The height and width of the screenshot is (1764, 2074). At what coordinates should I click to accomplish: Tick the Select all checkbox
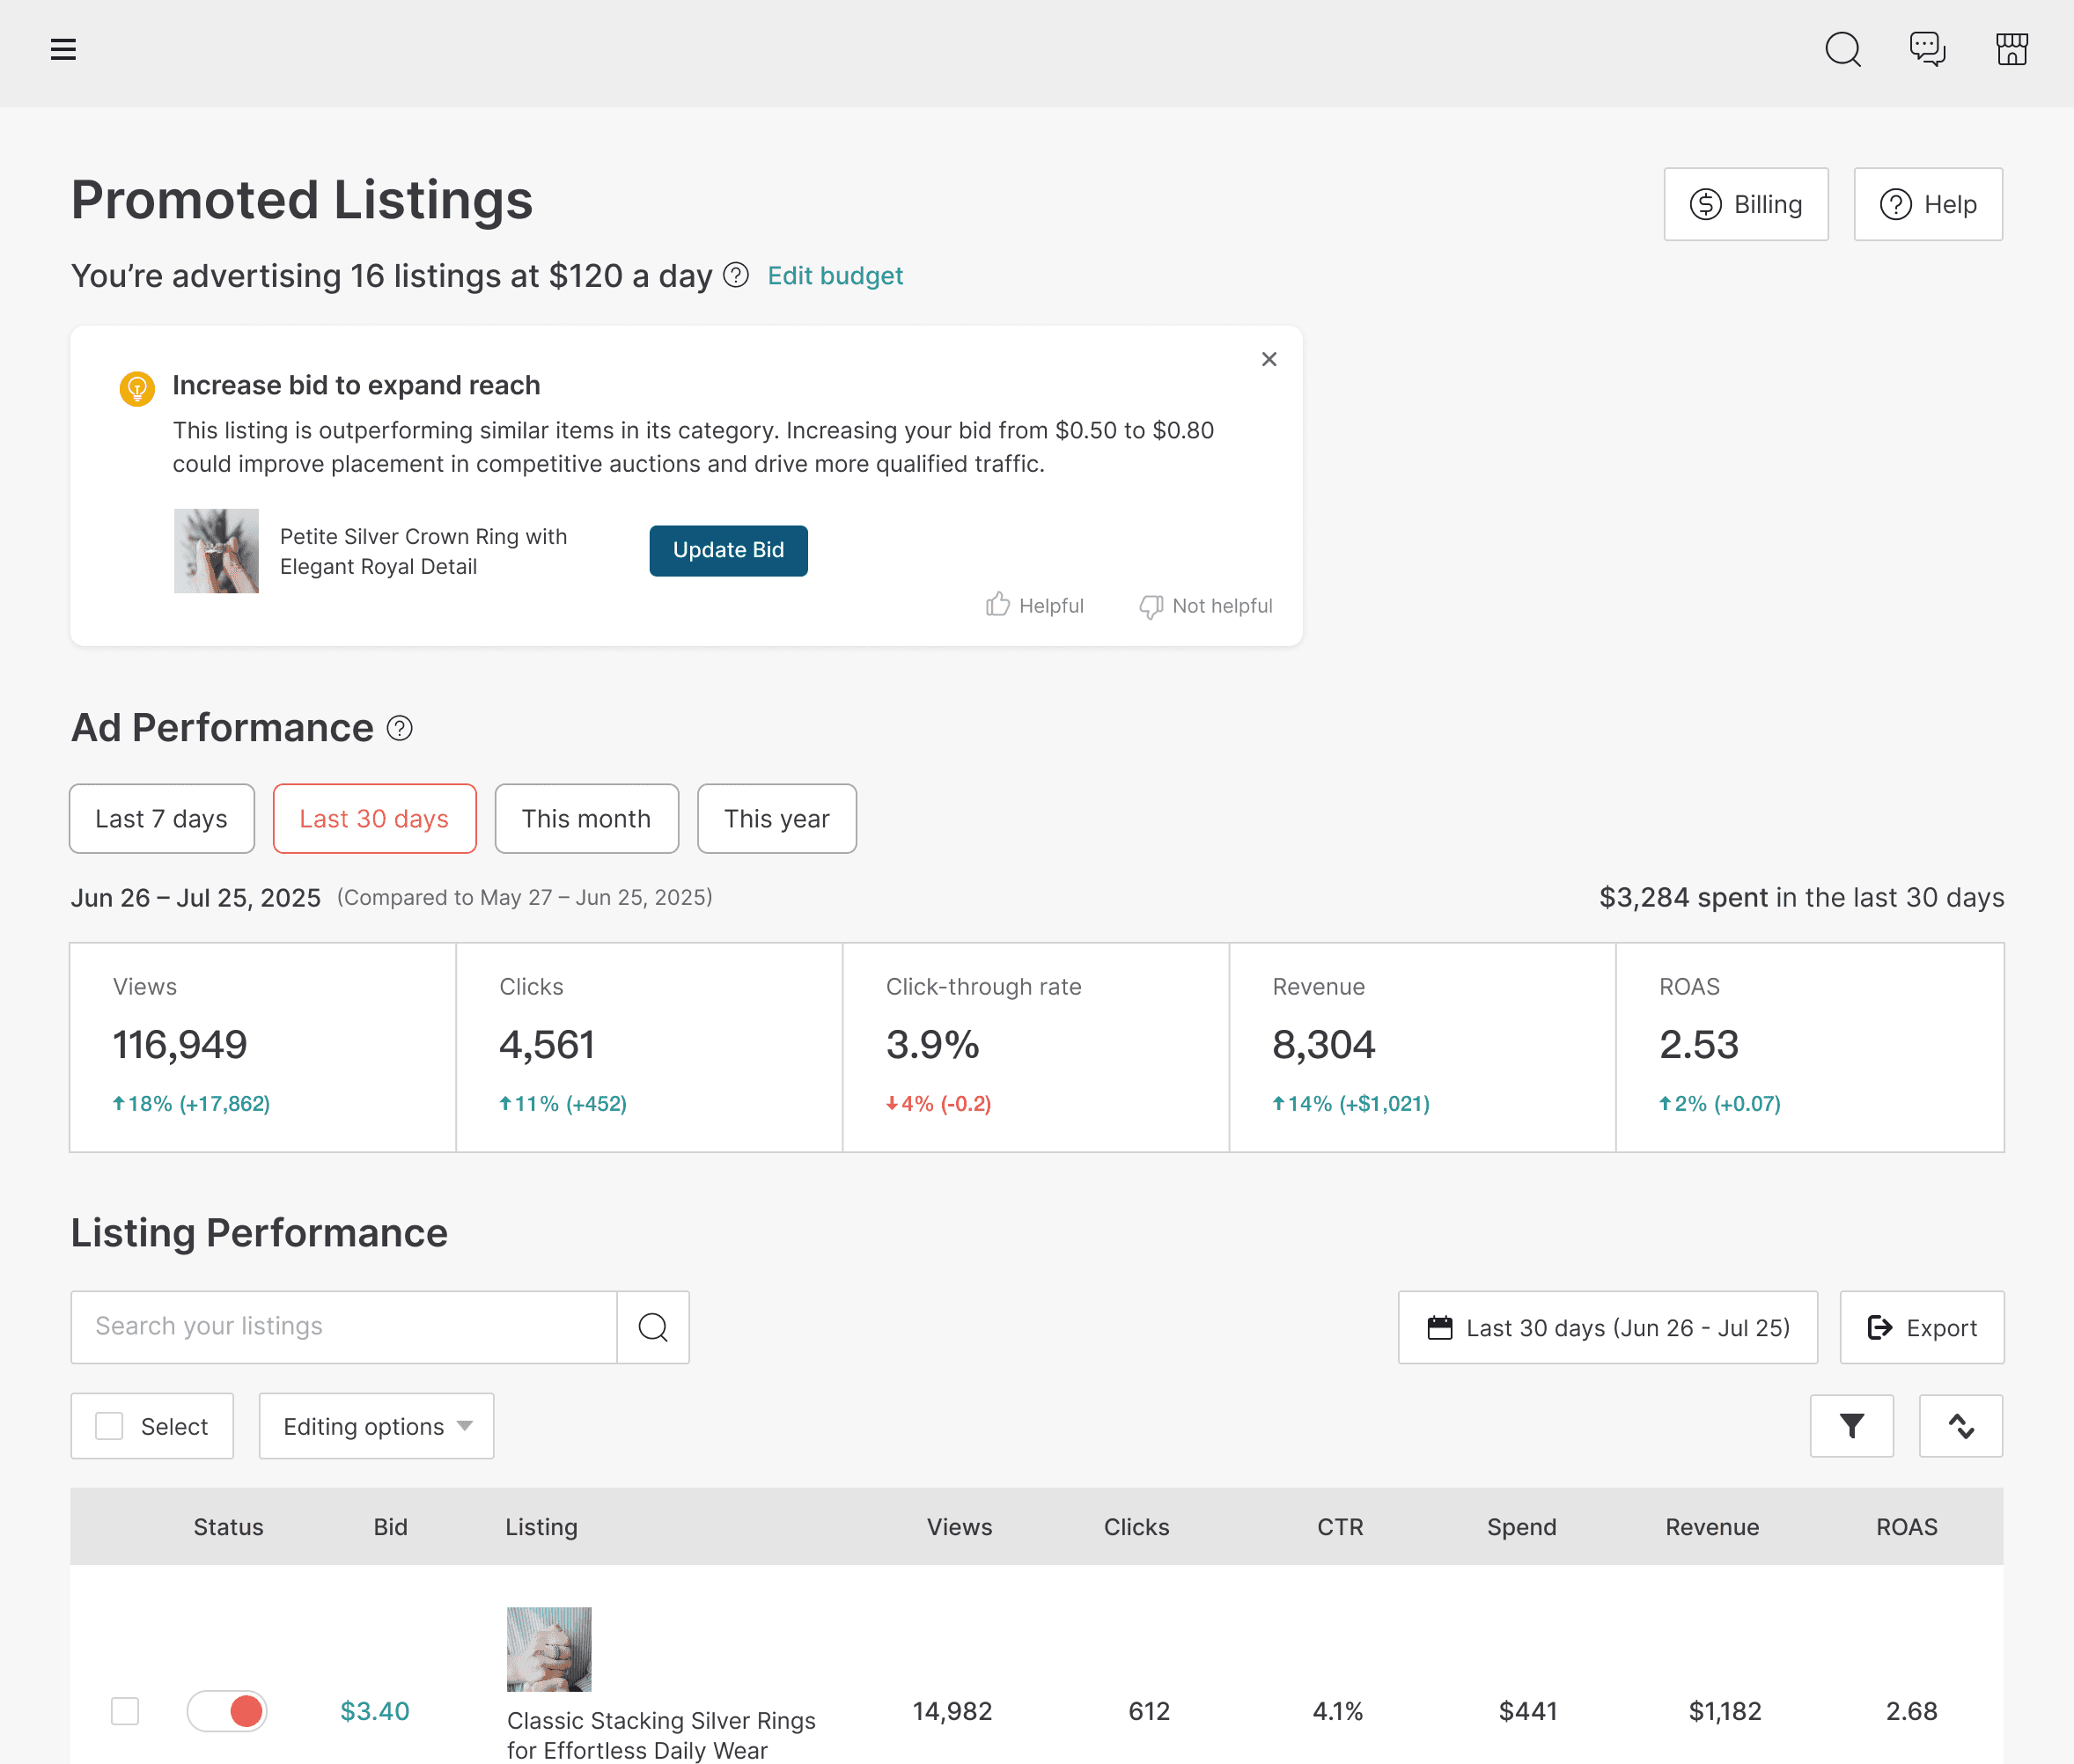click(110, 1426)
